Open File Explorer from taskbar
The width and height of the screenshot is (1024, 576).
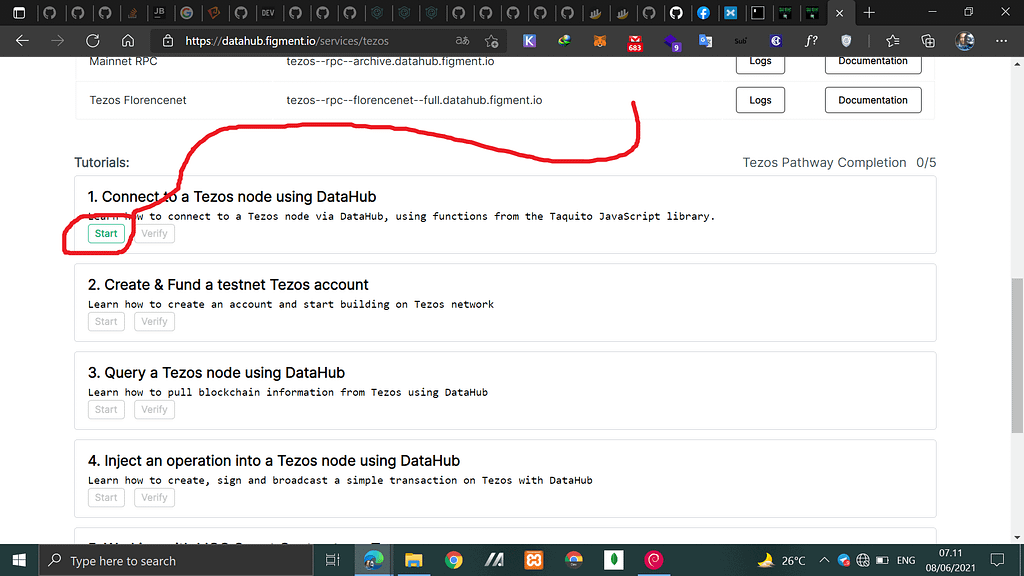[413, 560]
